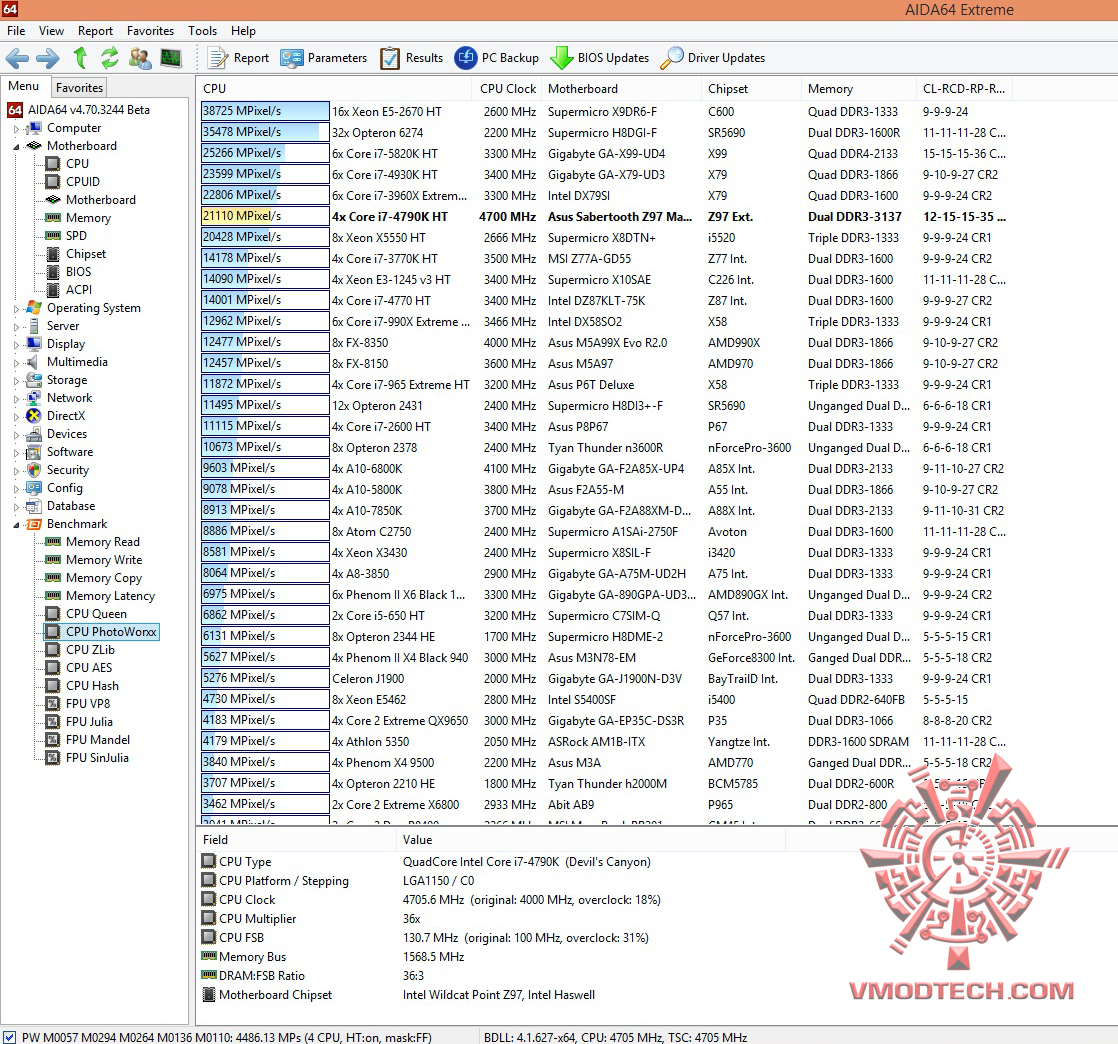Switch to the Favorites tab in sidebar
The height and width of the screenshot is (1044, 1118).
pos(79,88)
